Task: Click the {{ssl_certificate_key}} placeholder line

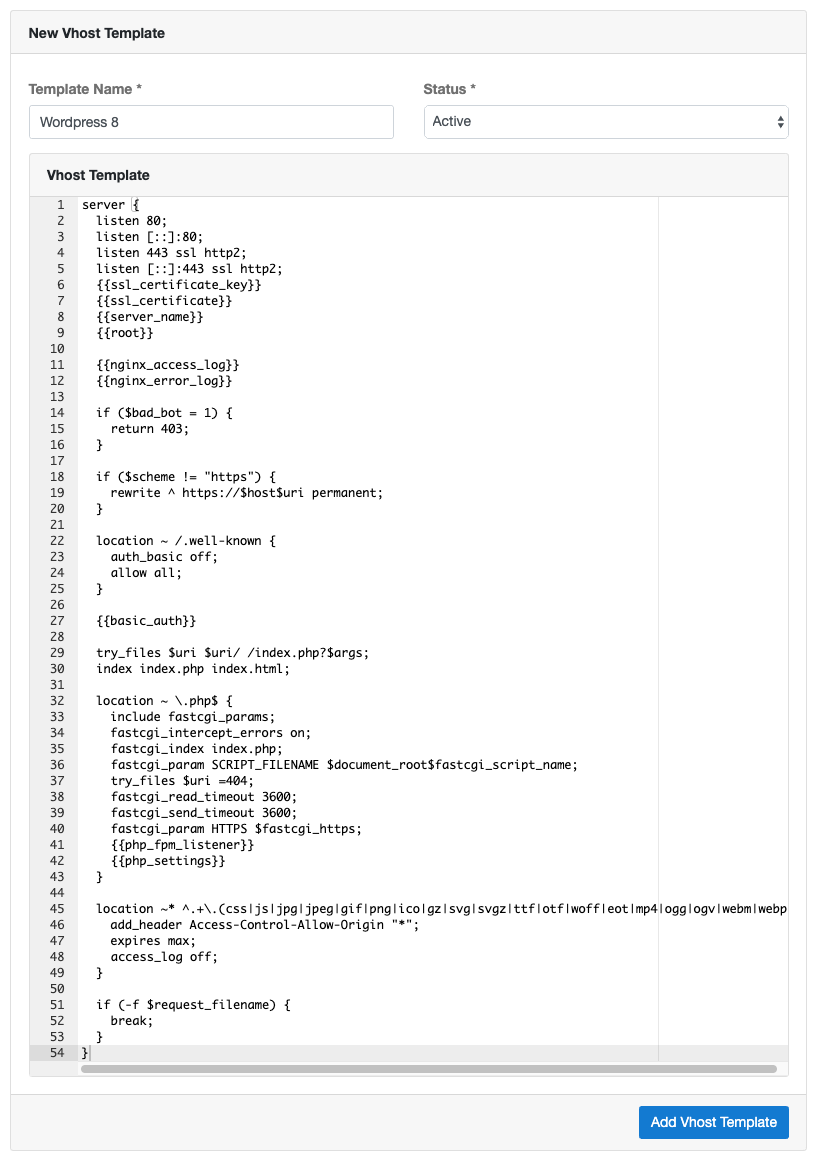Action: pos(178,285)
